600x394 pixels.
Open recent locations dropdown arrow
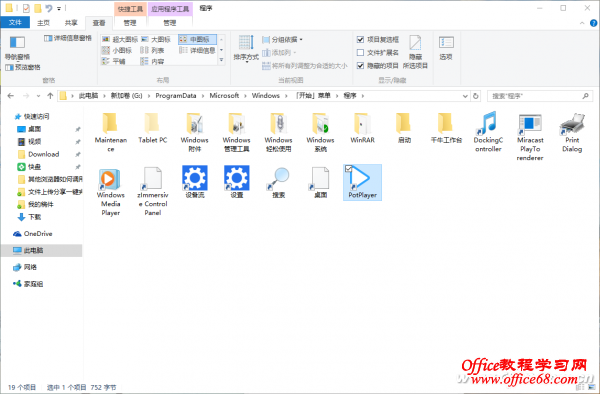coord(38,96)
